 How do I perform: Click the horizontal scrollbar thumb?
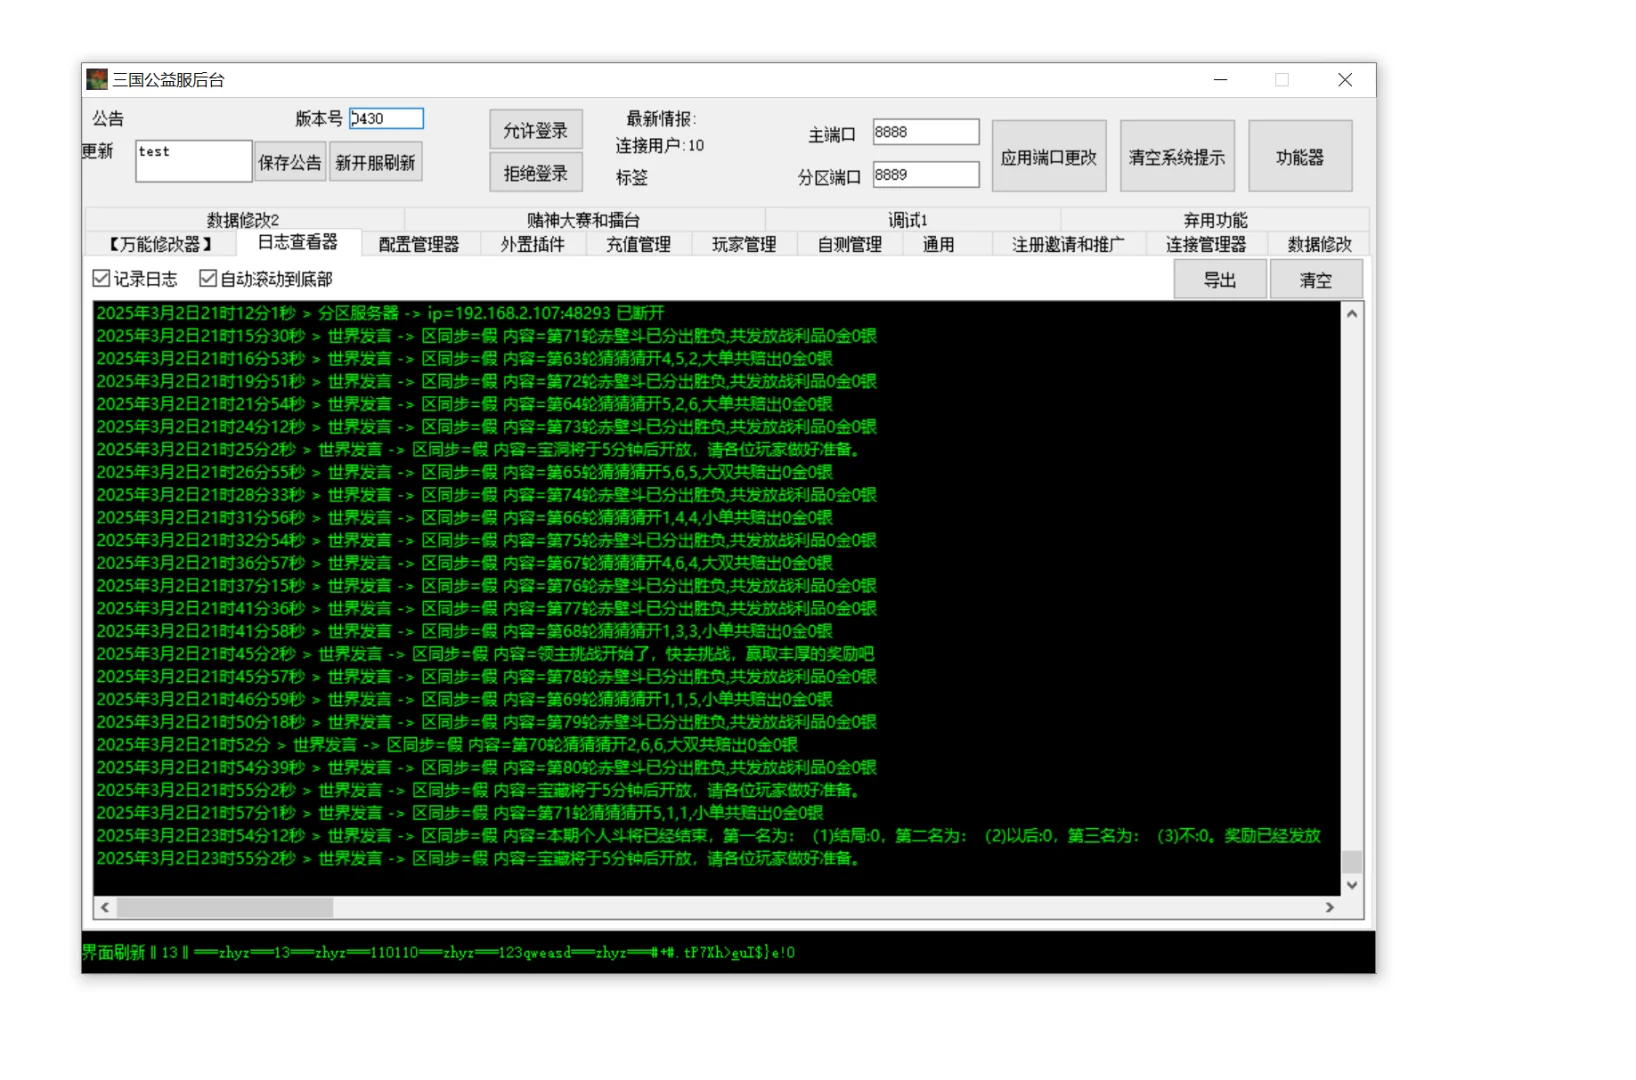click(x=225, y=907)
